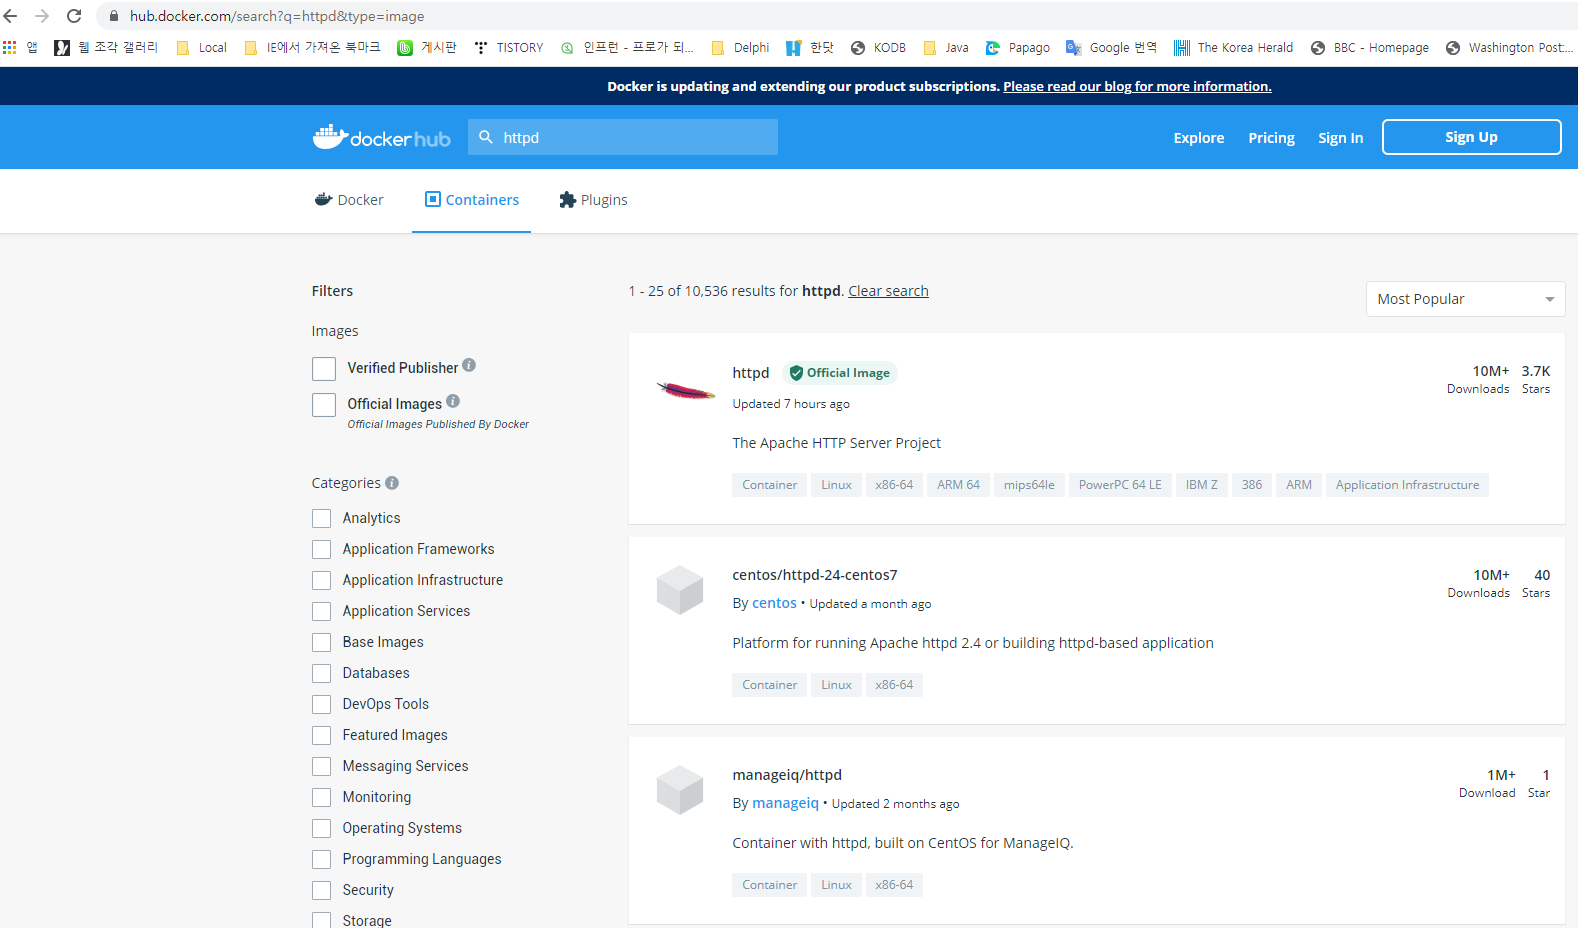1578x928 pixels.
Task: Check the Messaging Services category
Action: tap(321, 766)
